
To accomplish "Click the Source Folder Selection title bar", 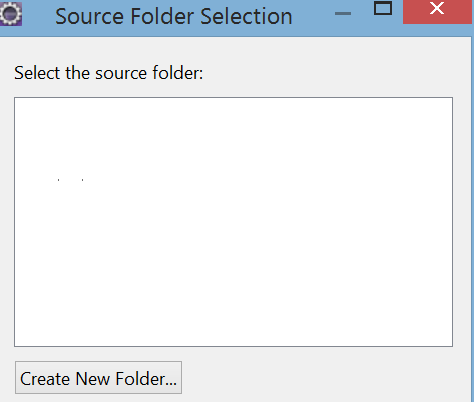I will tap(174, 16).
